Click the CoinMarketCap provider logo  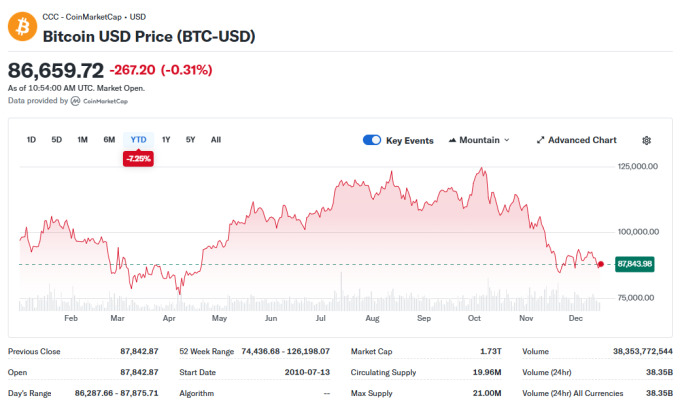click(x=76, y=101)
